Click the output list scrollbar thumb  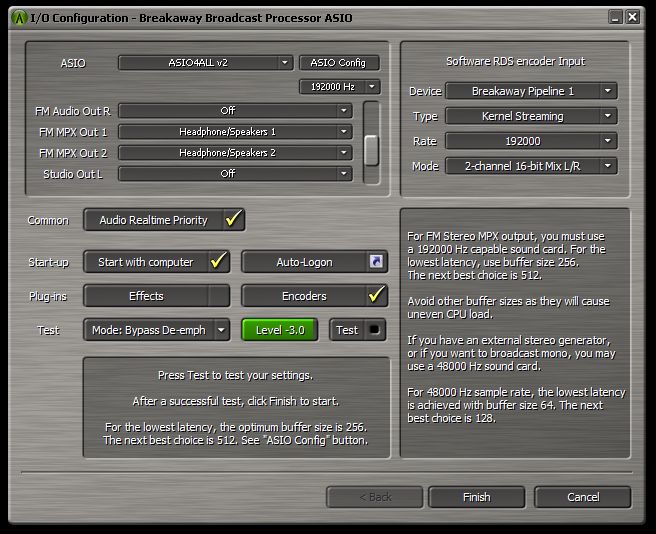[371, 150]
